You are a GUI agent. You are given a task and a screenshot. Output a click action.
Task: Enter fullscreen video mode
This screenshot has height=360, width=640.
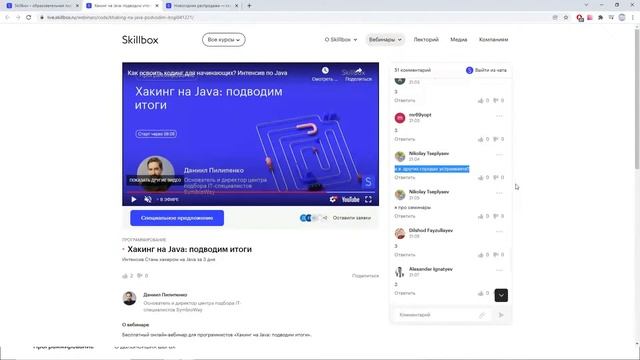point(368,199)
